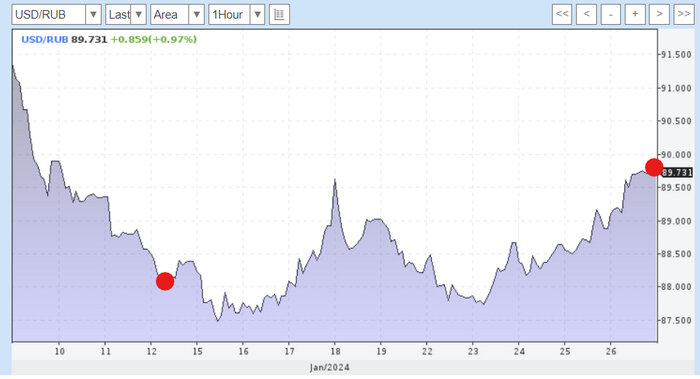Click the +0.859(+0.97%) change text
The image size is (700, 379).
coord(154,39)
